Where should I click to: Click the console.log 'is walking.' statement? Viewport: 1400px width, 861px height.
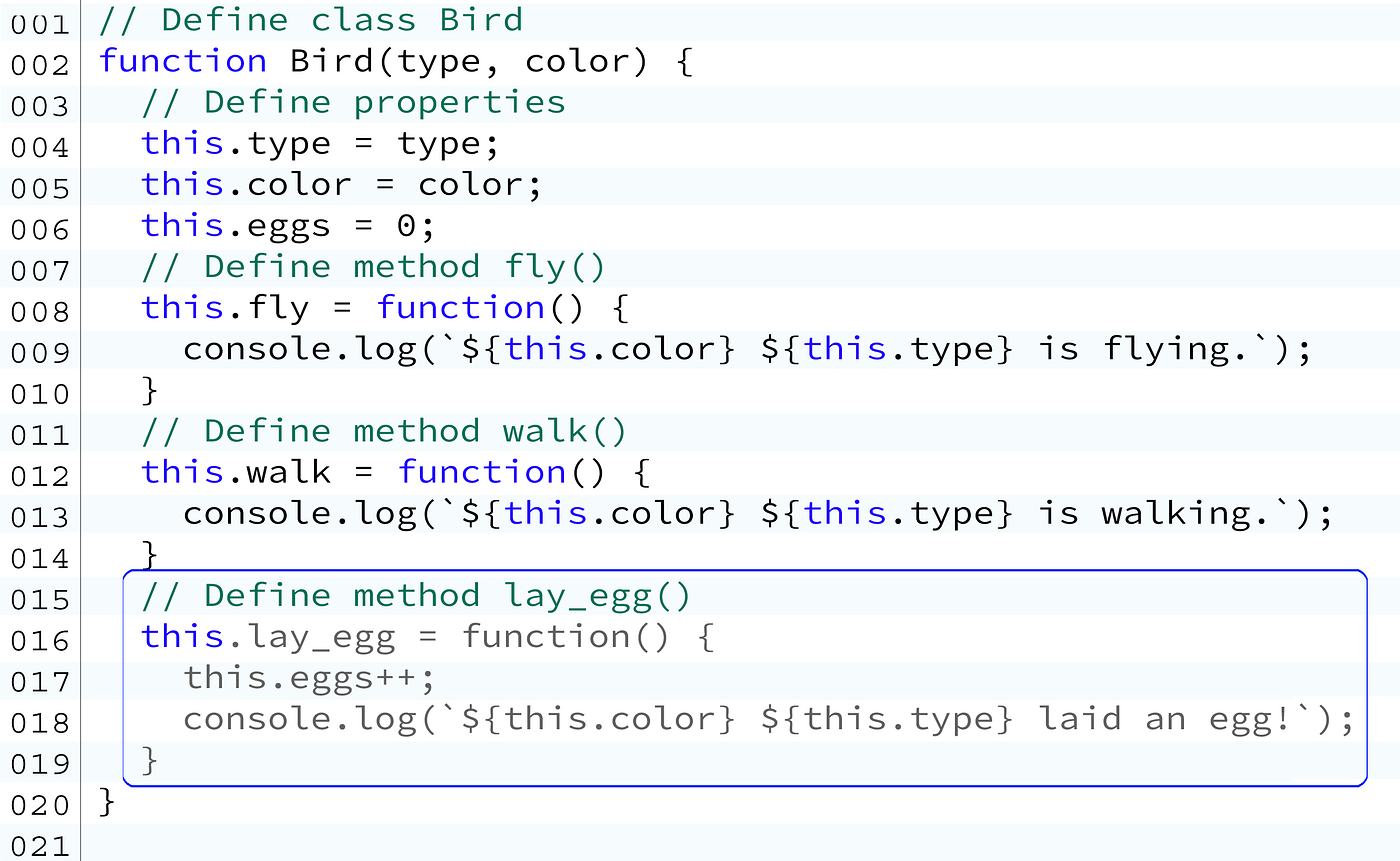point(759,514)
